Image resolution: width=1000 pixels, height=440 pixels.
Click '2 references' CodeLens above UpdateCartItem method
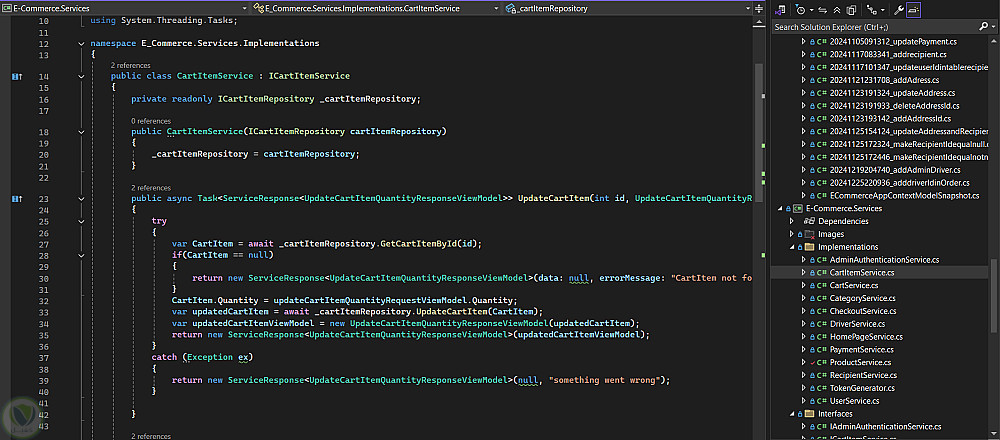point(151,188)
